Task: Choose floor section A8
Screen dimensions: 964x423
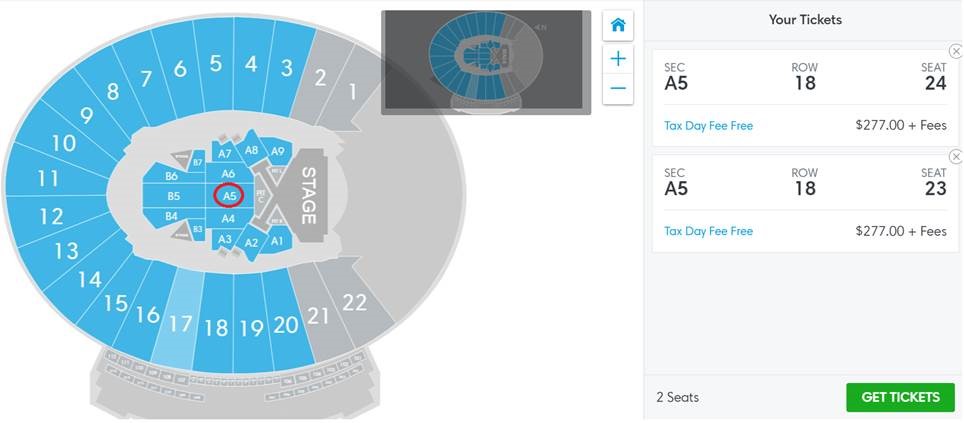Action: pos(252,151)
